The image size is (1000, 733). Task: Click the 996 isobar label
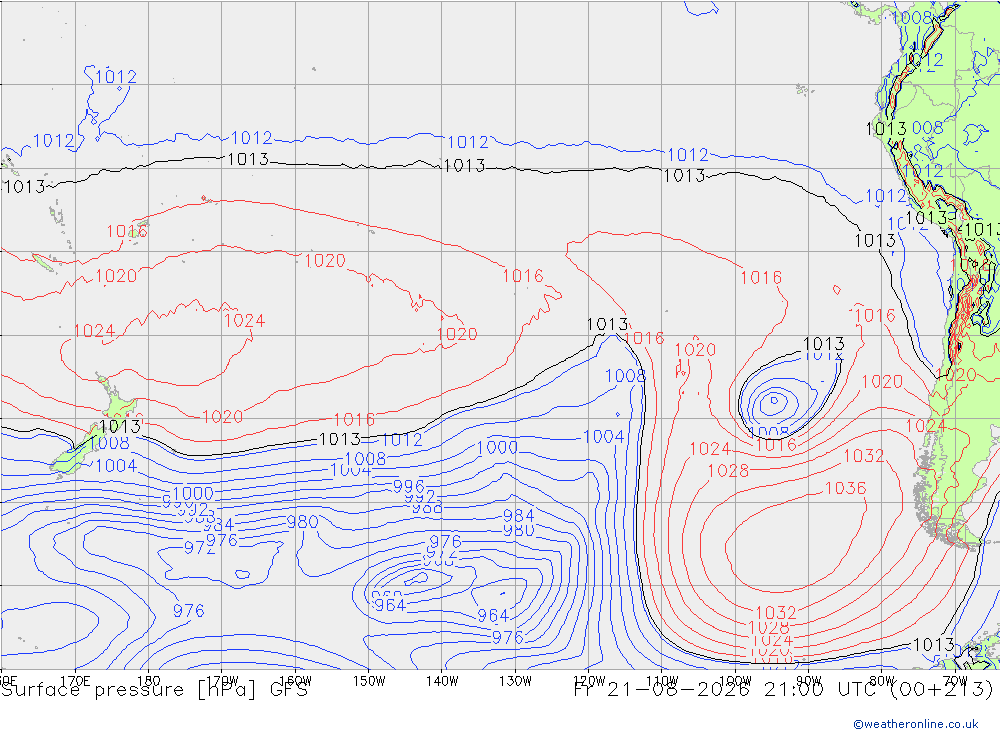(409, 486)
